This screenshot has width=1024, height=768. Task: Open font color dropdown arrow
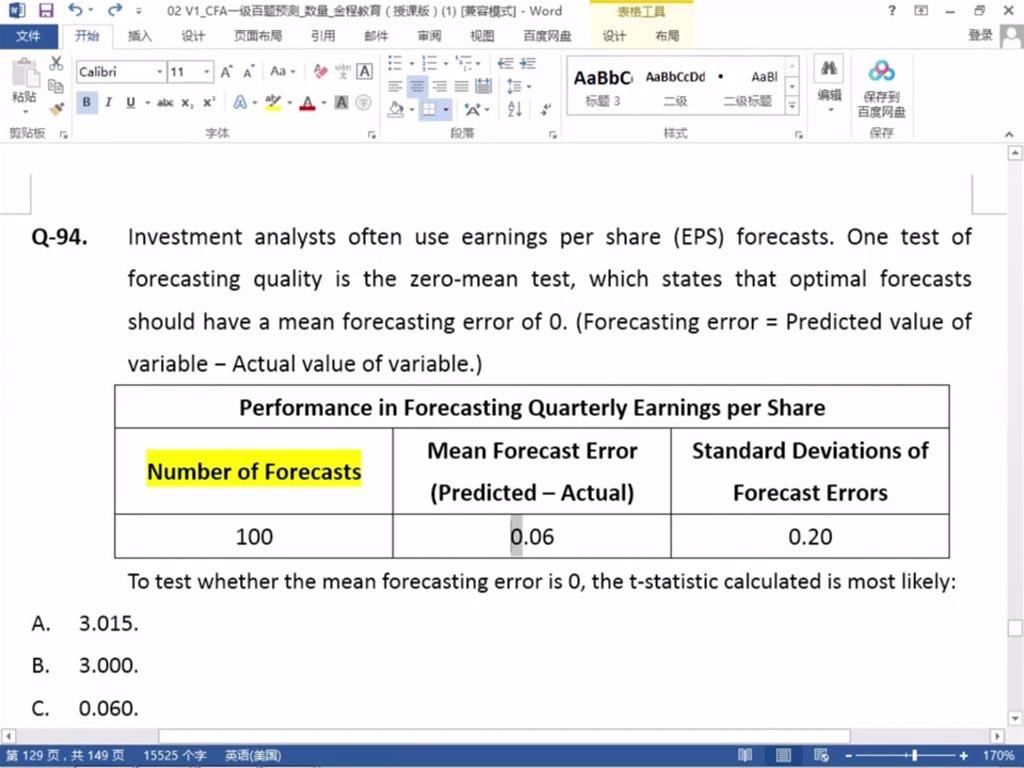324,103
